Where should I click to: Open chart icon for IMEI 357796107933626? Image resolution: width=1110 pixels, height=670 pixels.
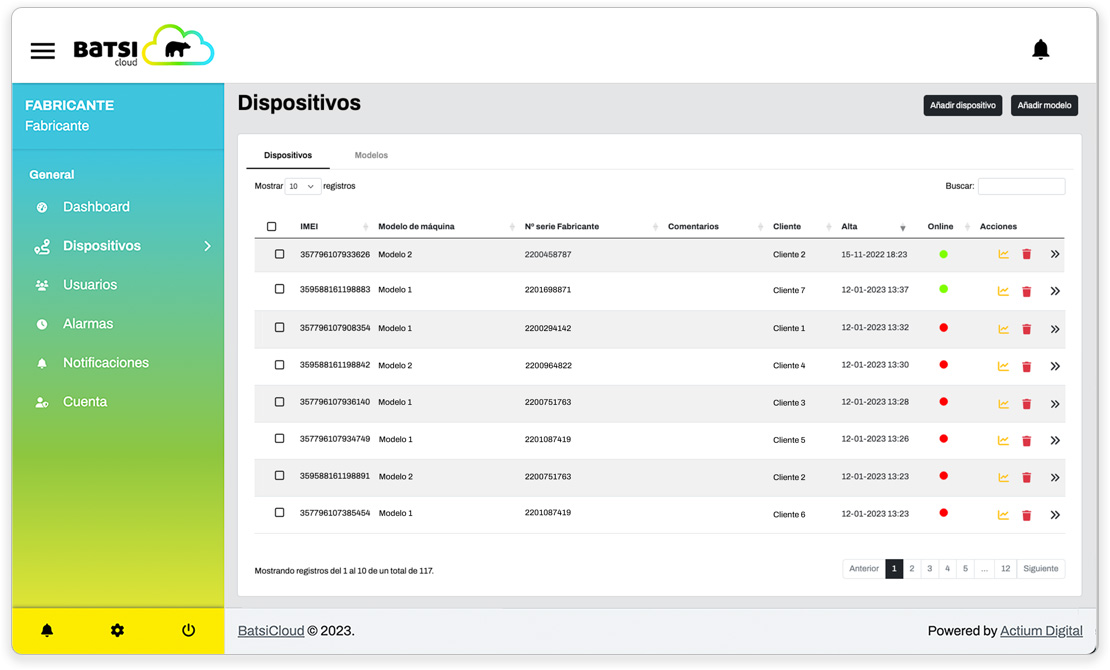[1003, 255]
